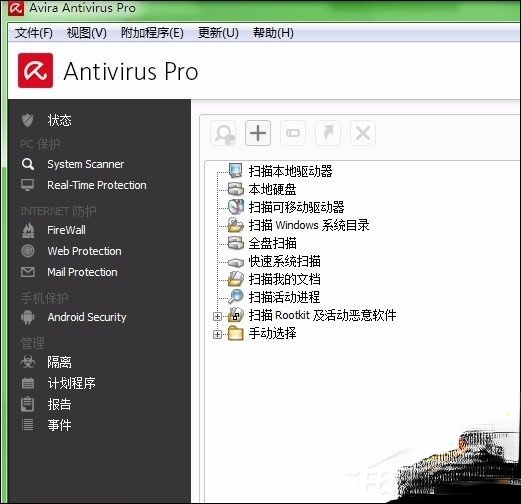The height and width of the screenshot is (504, 521).
Task: Click the documents folder icon of 扫描我的文档
Action: pos(236,279)
